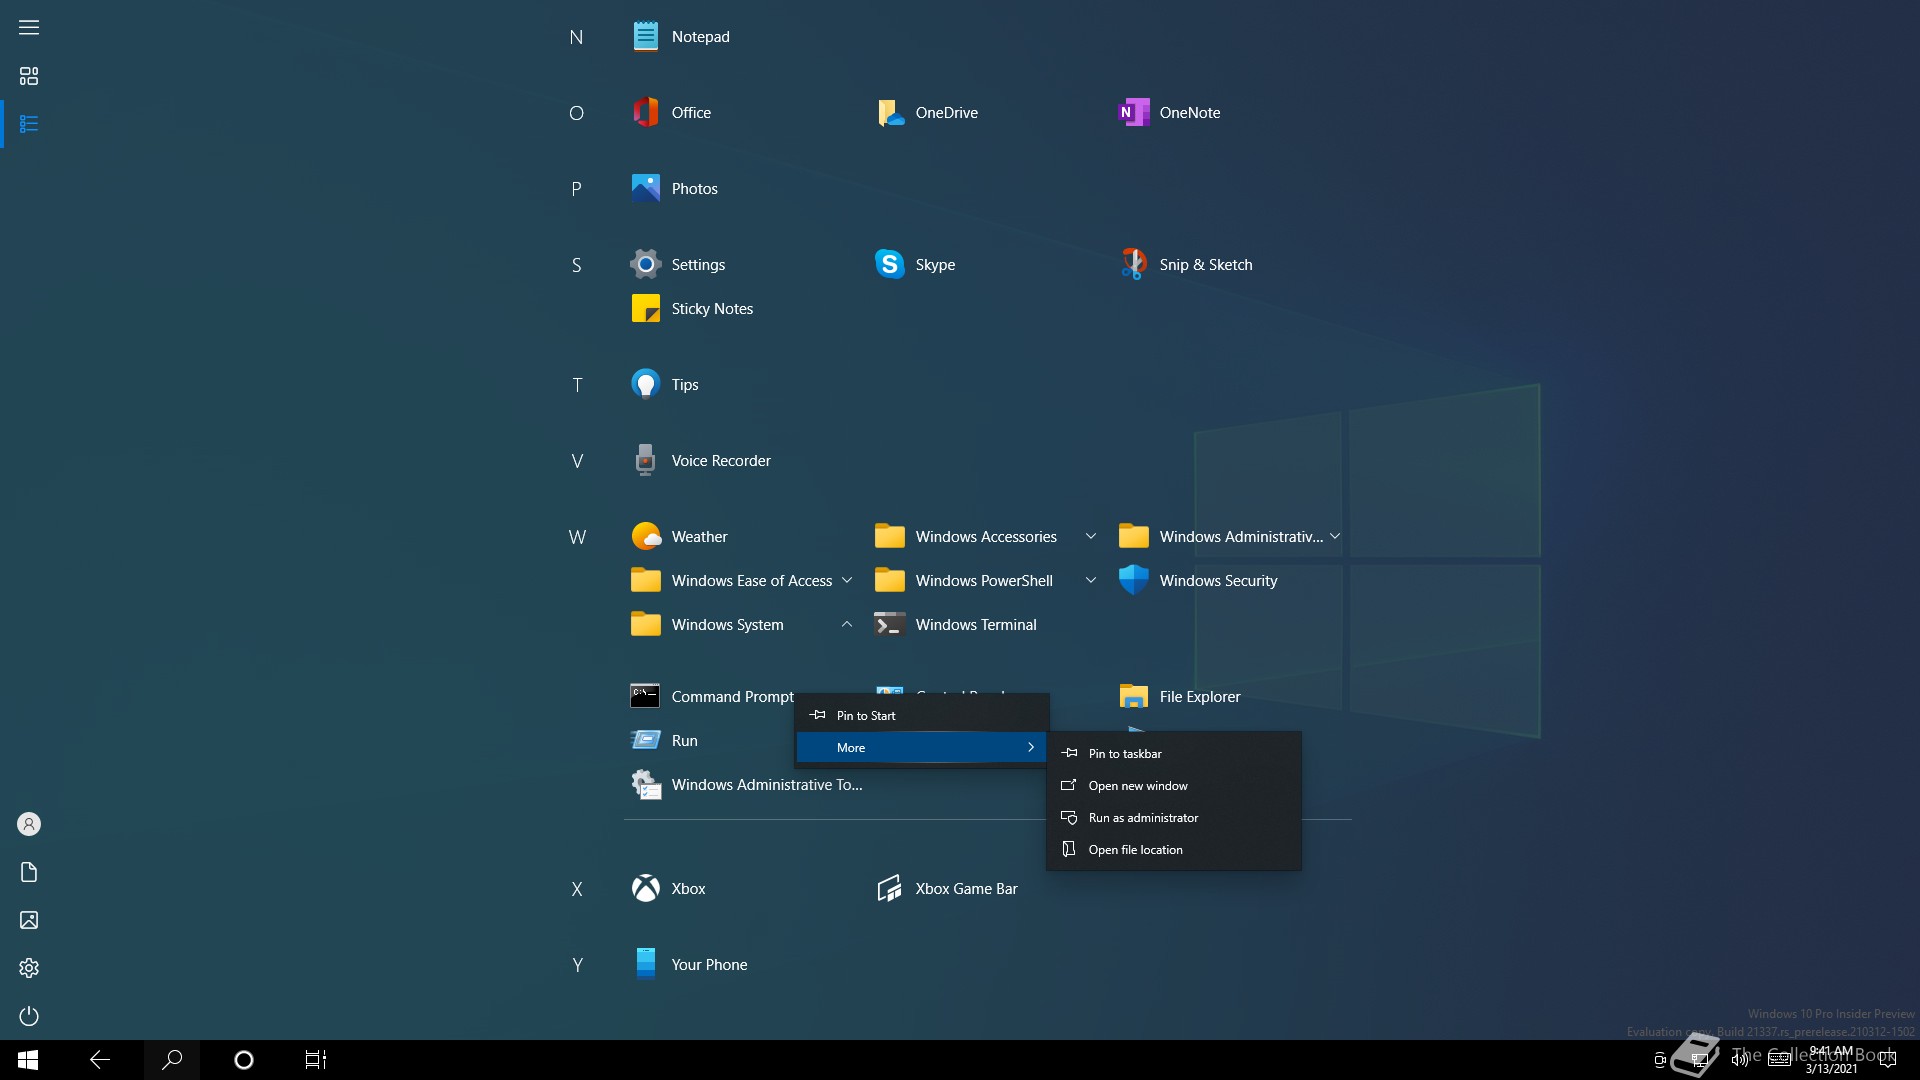
Task: Open Pictures from the sidebar
Action: (29, 920)
